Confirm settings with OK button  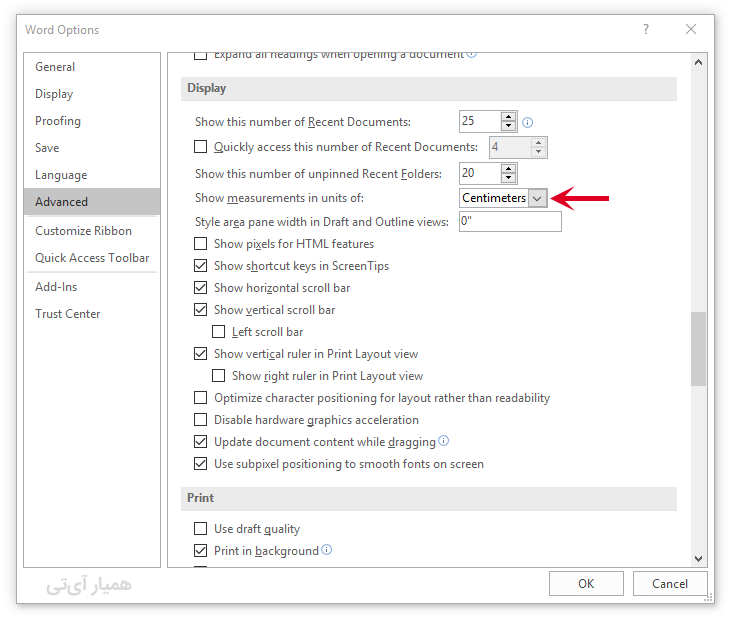click(586, 584)
